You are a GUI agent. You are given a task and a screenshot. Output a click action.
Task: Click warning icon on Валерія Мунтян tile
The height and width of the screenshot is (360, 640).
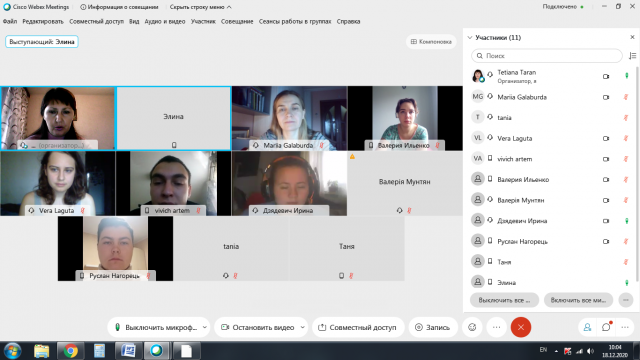coord(352,156)
